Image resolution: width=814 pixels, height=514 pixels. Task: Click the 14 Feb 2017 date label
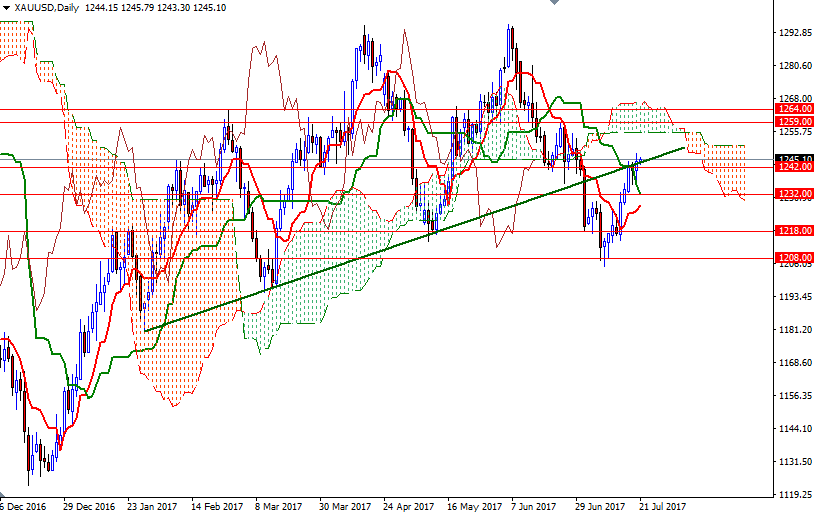point(214,507)
